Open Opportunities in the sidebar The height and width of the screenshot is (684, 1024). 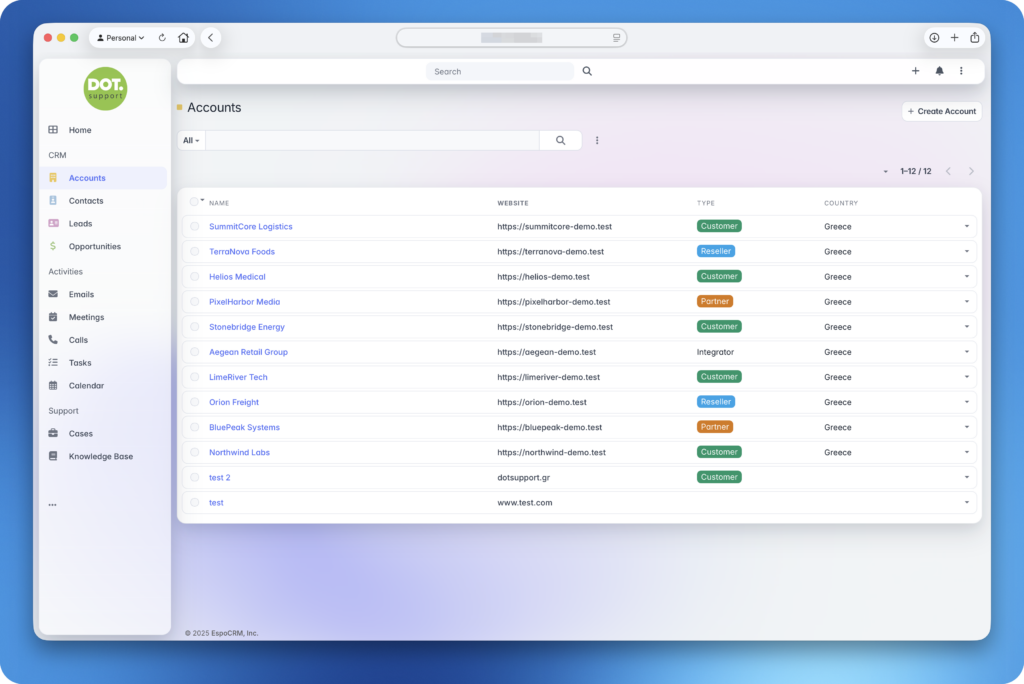pyautogui.click(x=95, y=246)
